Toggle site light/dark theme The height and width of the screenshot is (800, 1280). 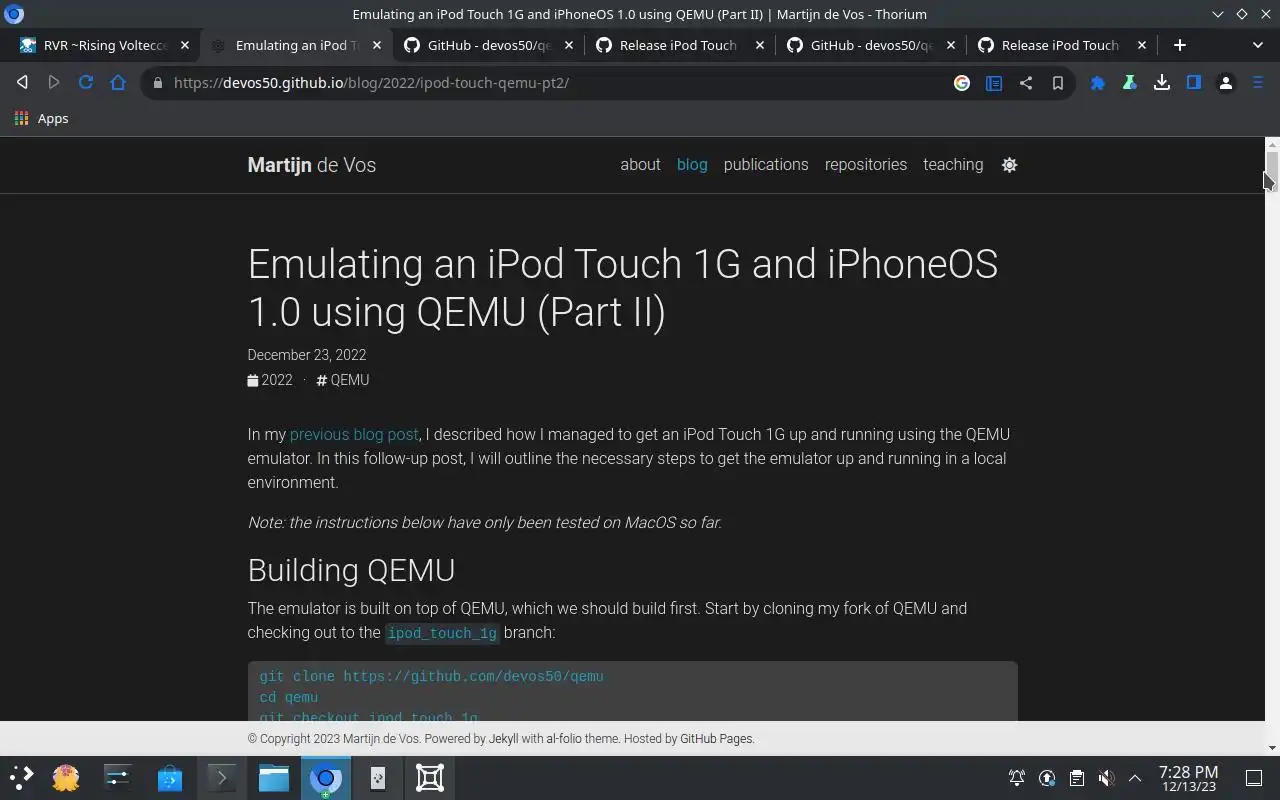coord(1010,165)
